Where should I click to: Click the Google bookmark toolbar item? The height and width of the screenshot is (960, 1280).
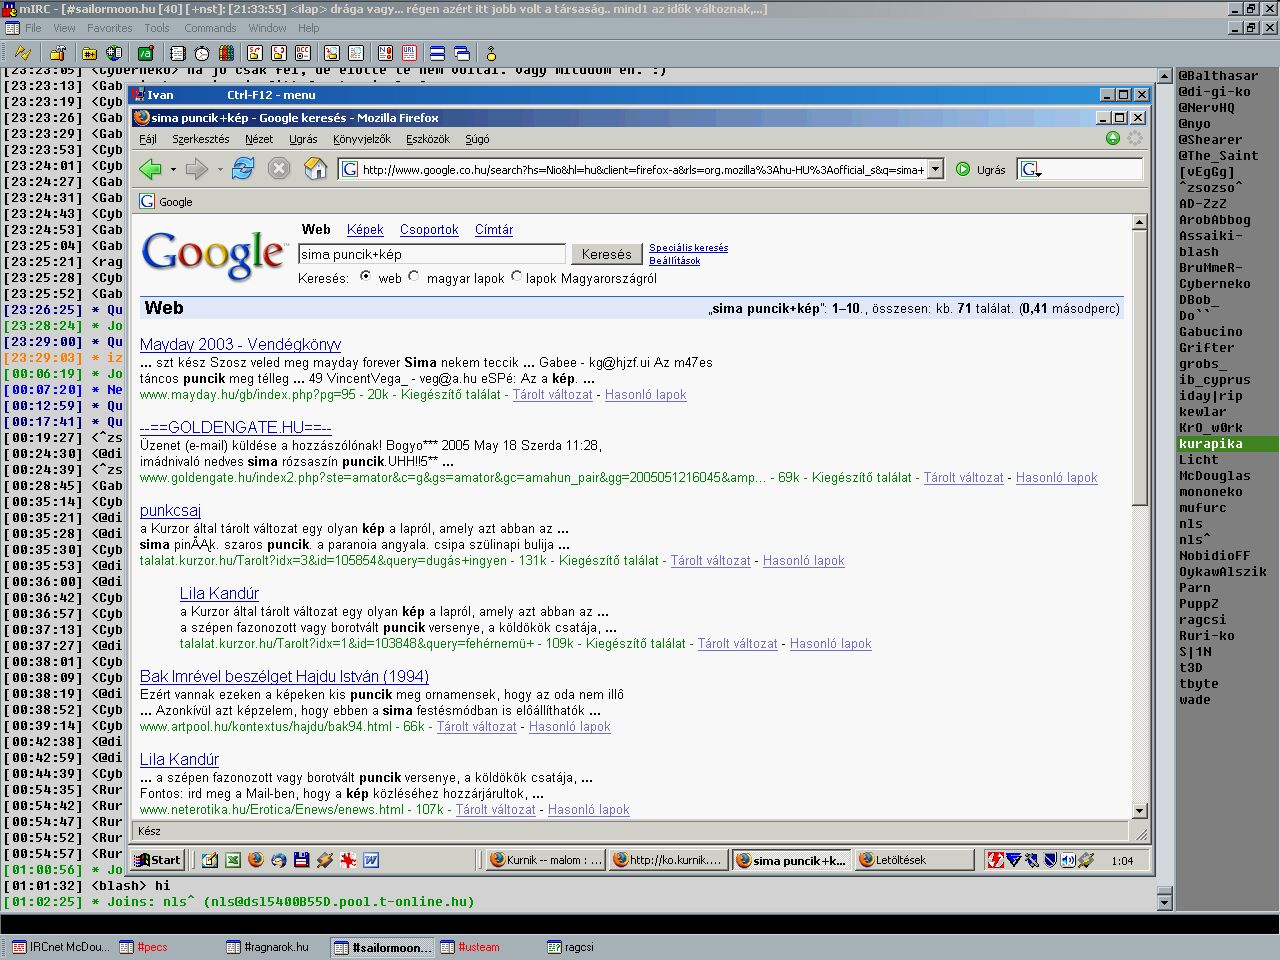click(x=166, y=201)
